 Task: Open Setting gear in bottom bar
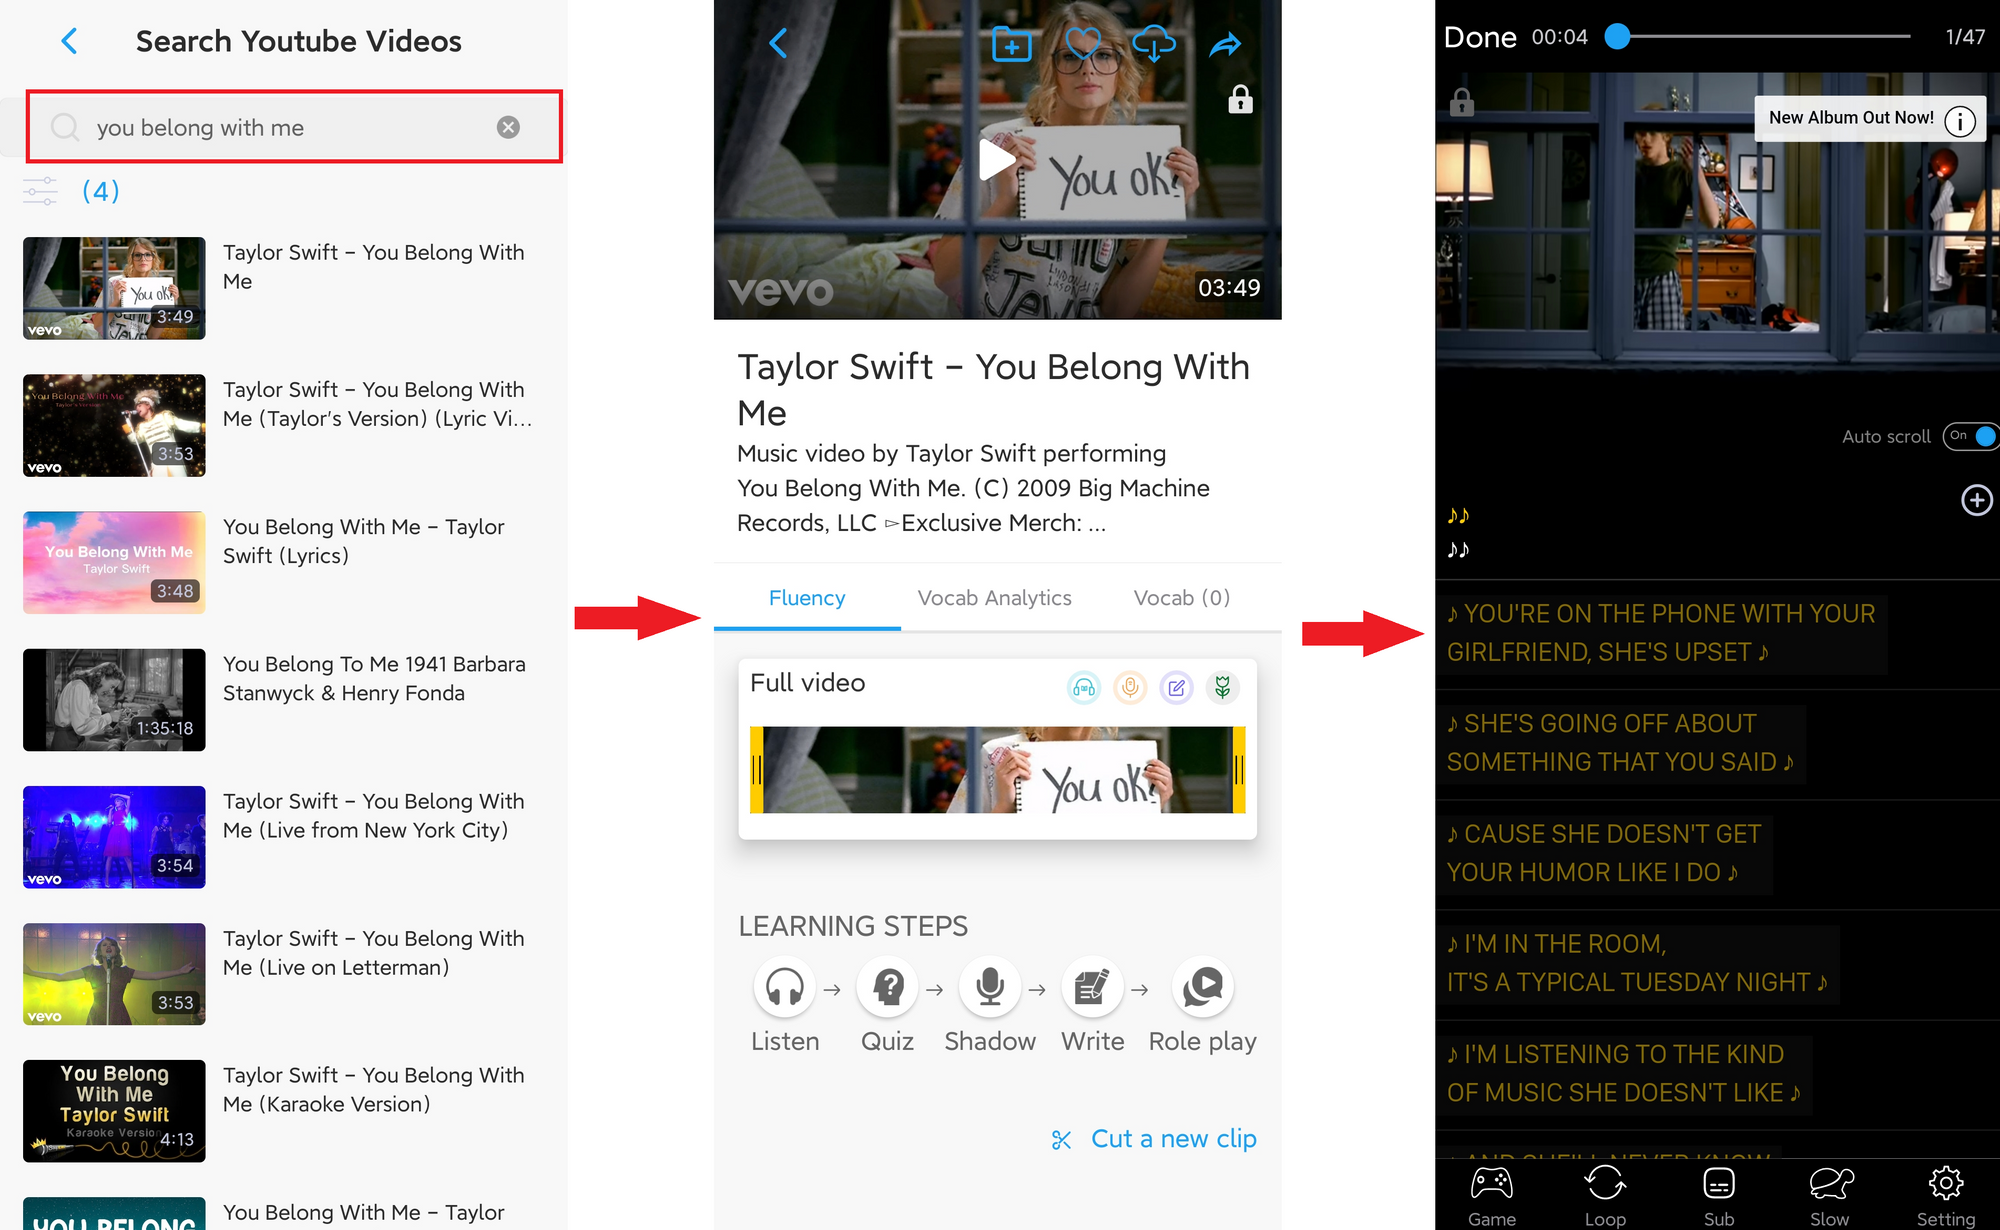click(1945, 1195)
